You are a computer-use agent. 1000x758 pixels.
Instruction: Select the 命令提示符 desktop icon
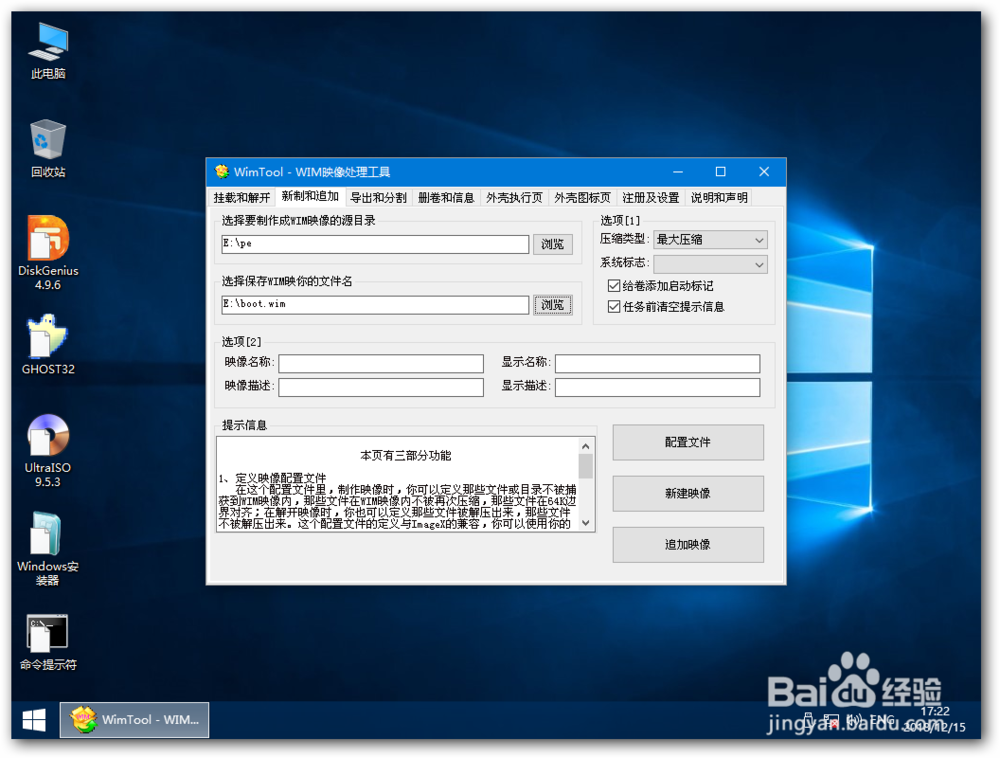48,642
